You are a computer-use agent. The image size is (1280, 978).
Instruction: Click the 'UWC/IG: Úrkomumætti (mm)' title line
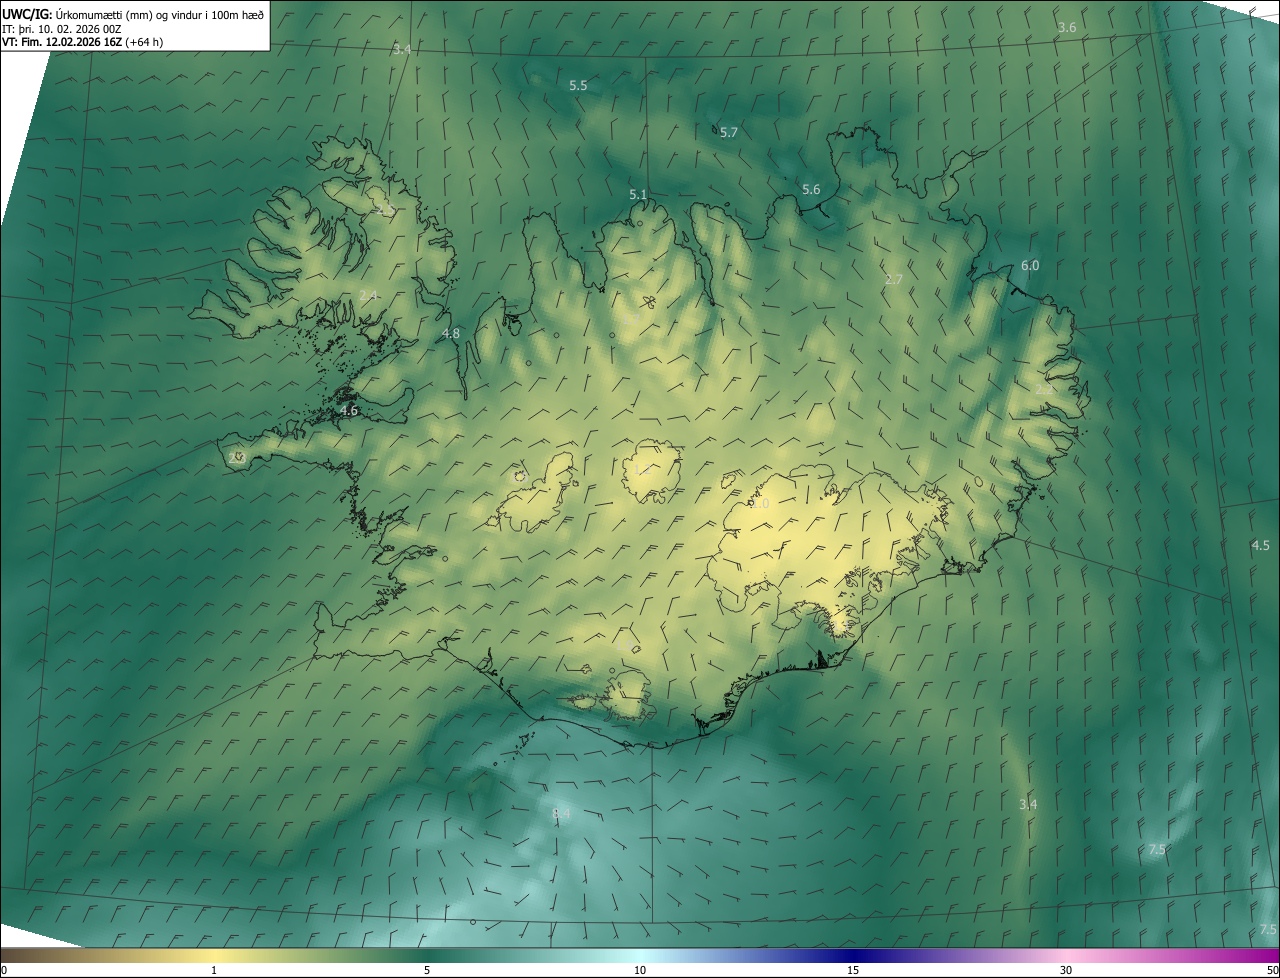point(133,15)
